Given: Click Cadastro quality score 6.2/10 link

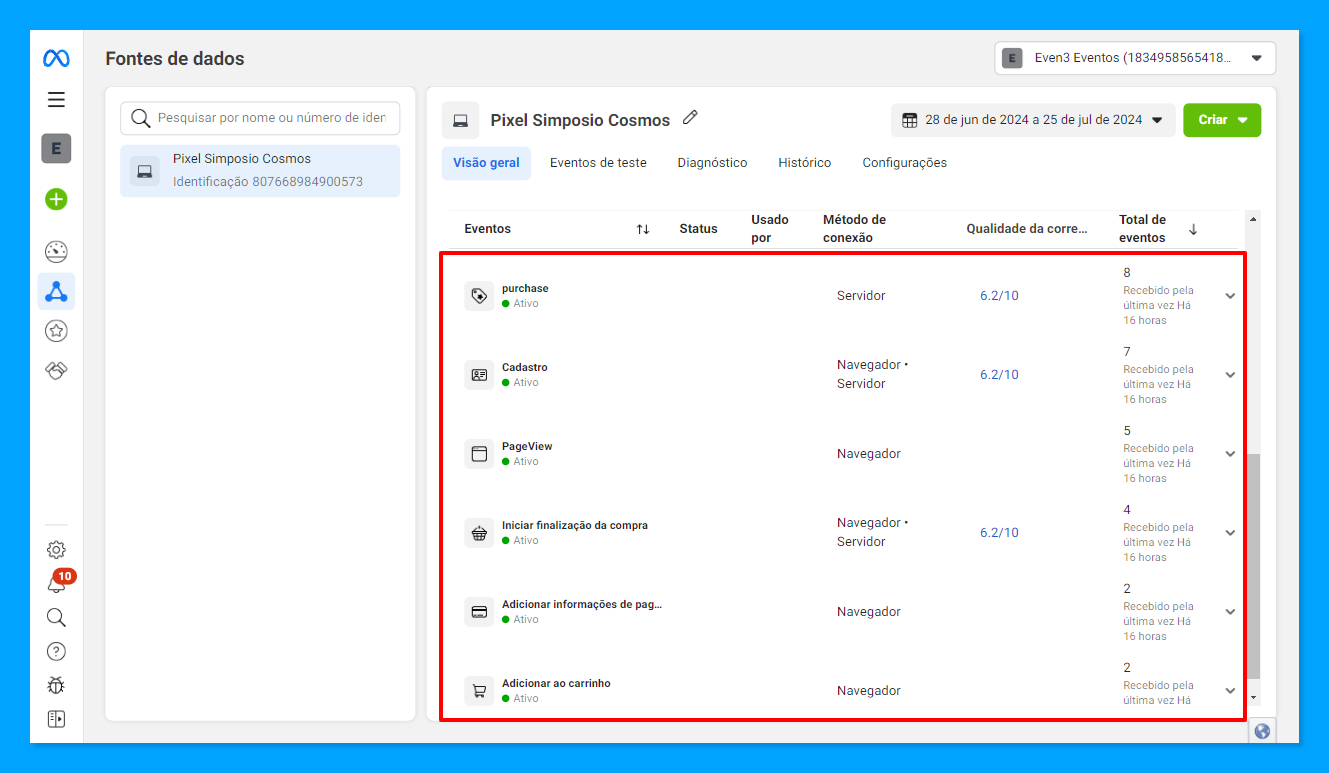Looking at the screenshot, I should pyautogui.click(x=999, y=375).
